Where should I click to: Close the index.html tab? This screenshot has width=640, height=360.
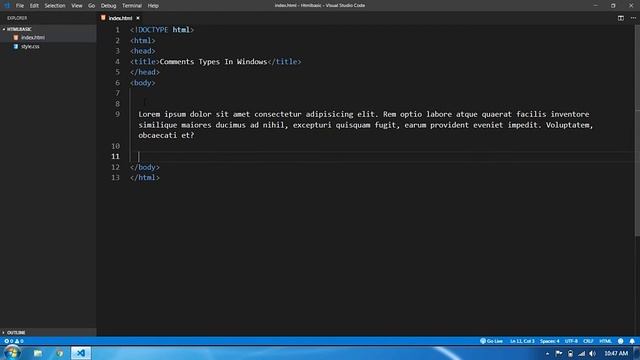click(138, 18)
